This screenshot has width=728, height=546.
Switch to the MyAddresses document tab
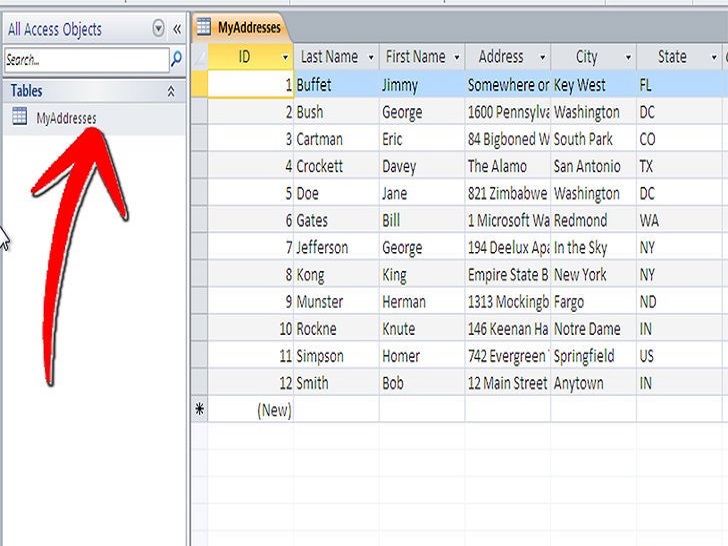coord(248,27)
